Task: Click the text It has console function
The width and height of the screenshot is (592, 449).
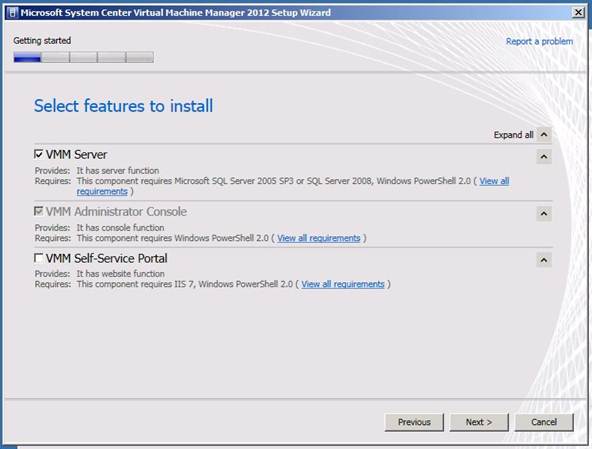Action: pos(120,228)
